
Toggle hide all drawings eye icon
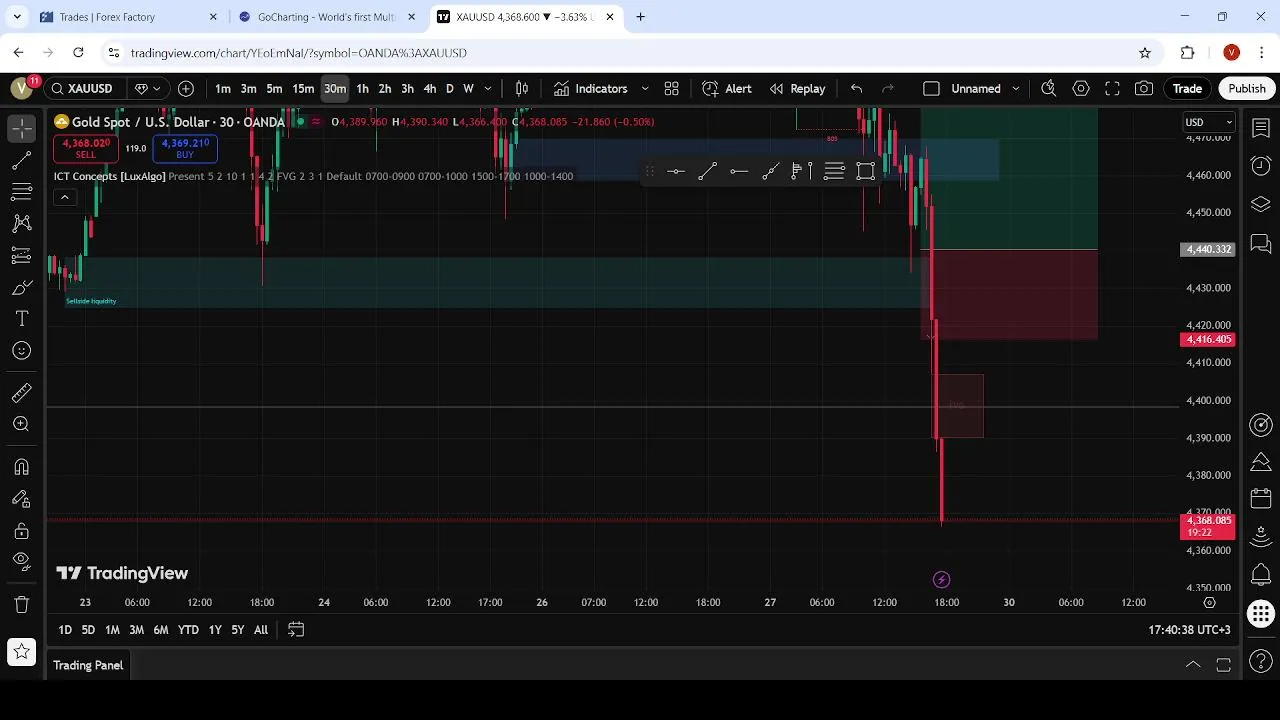(x=21, y=562)
